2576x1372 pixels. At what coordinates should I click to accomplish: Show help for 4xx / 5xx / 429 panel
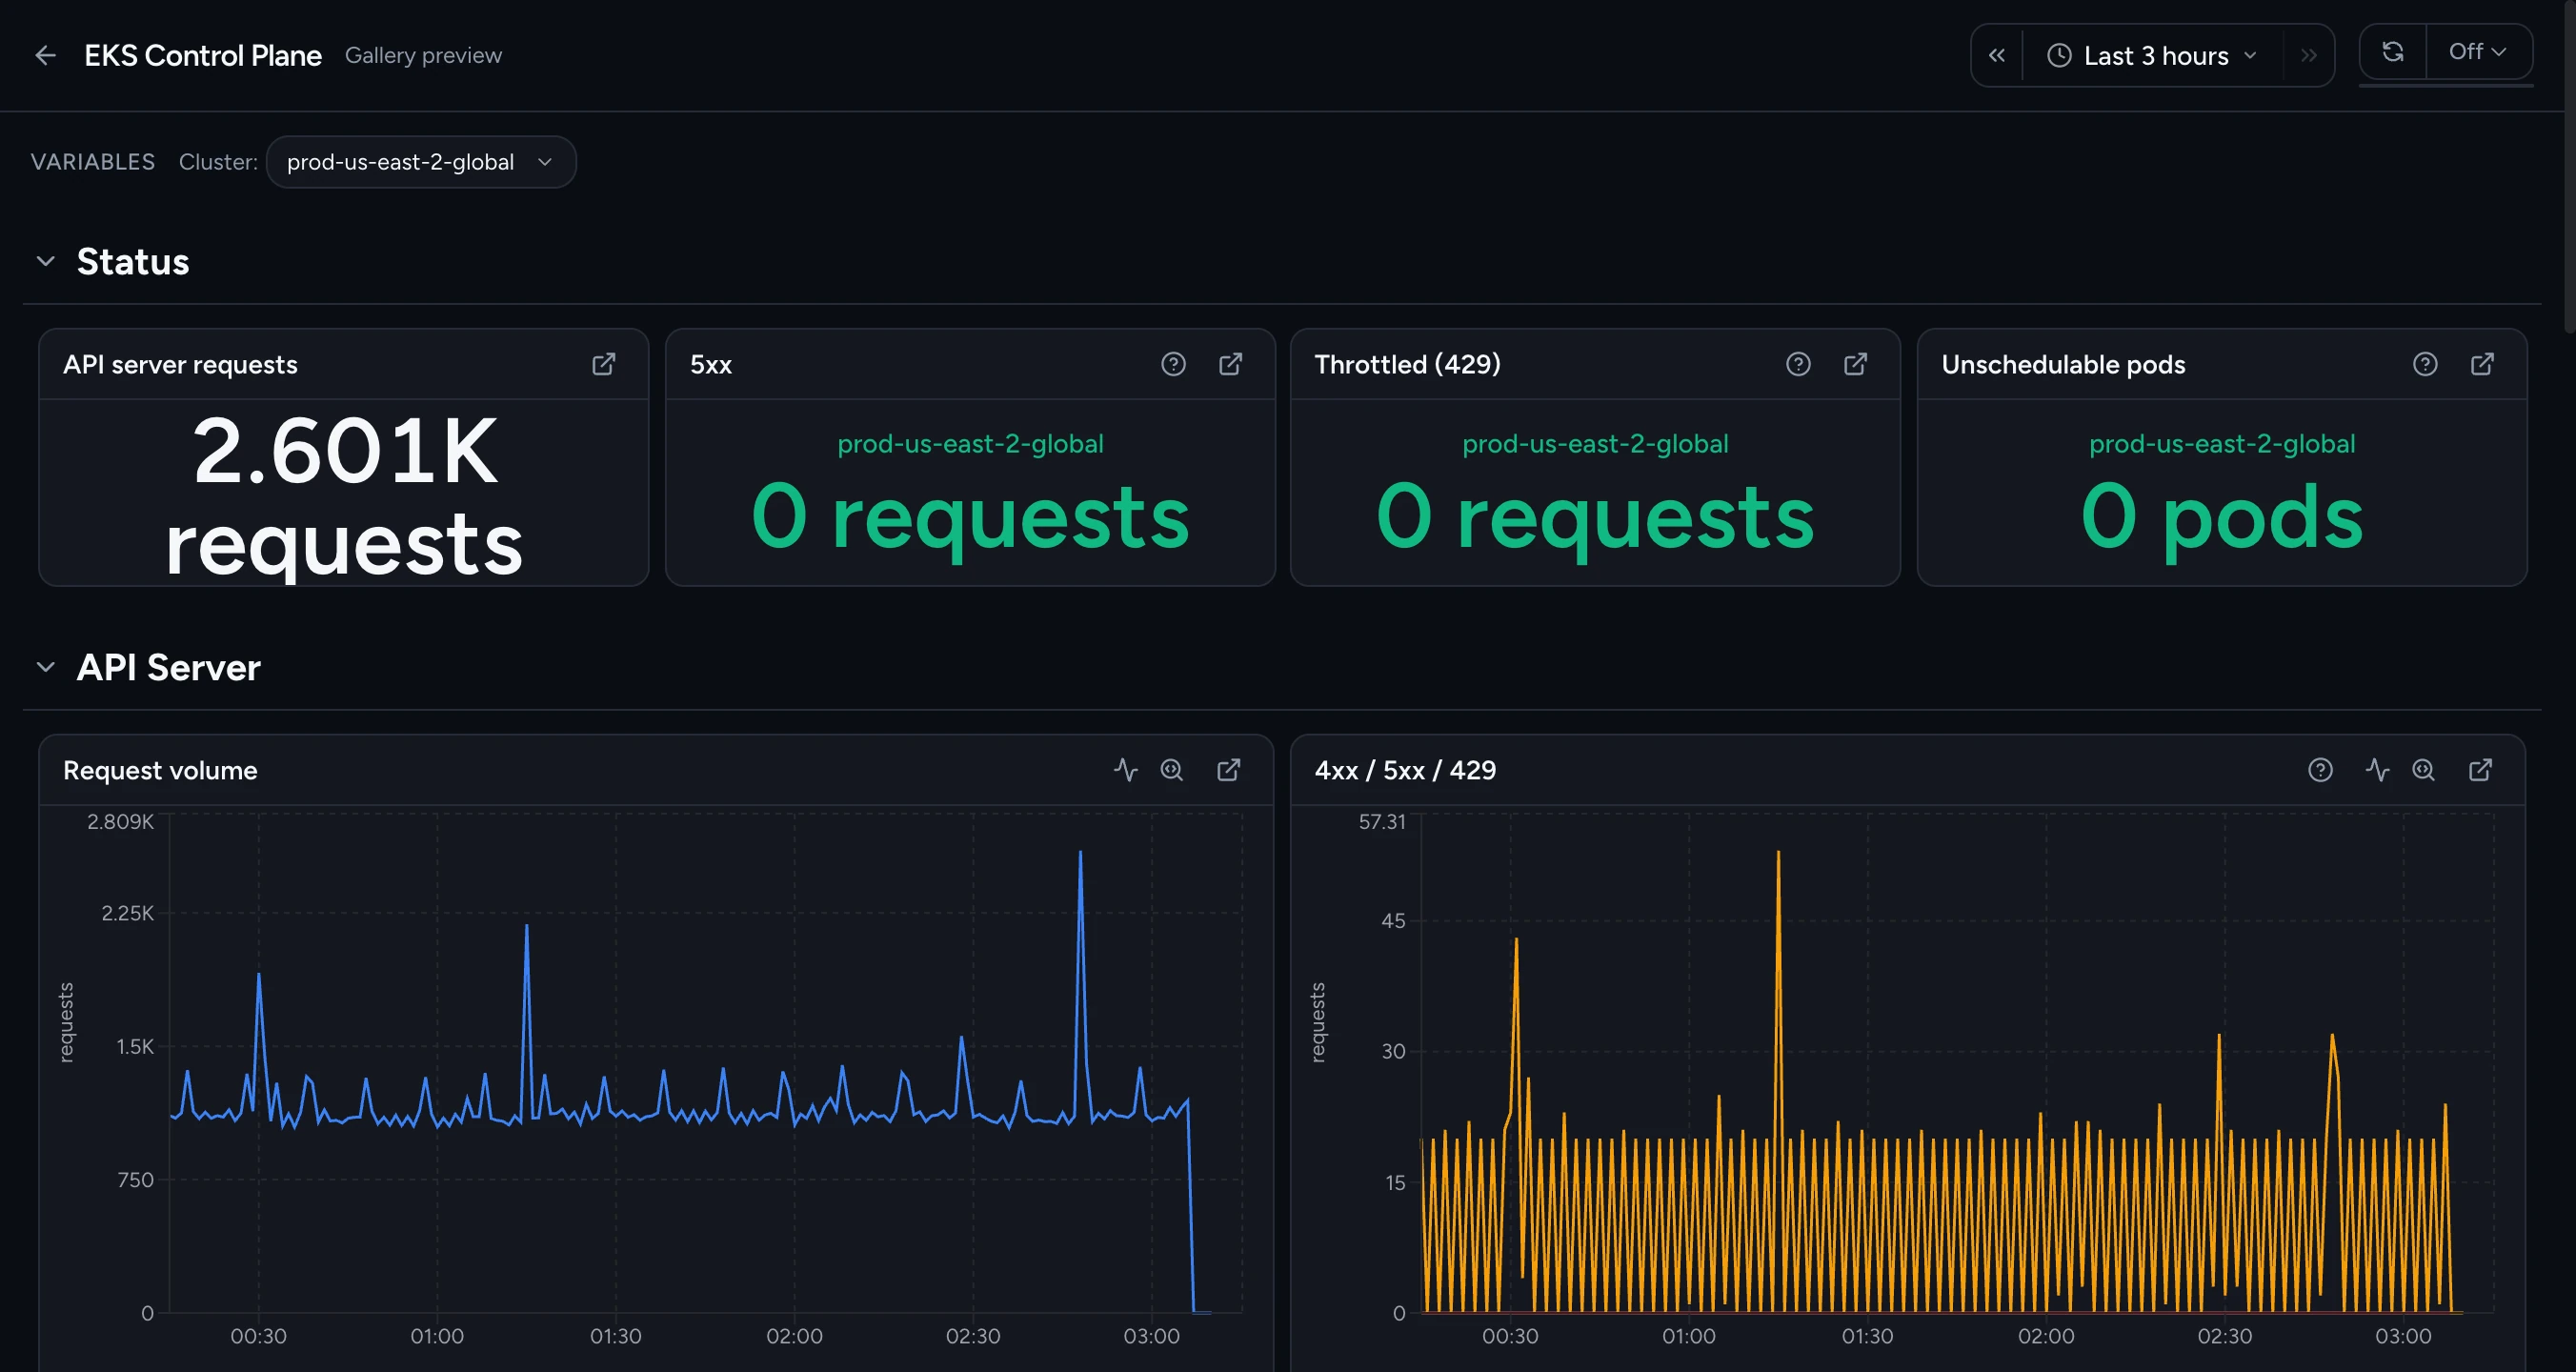[x=2320, y=770]
